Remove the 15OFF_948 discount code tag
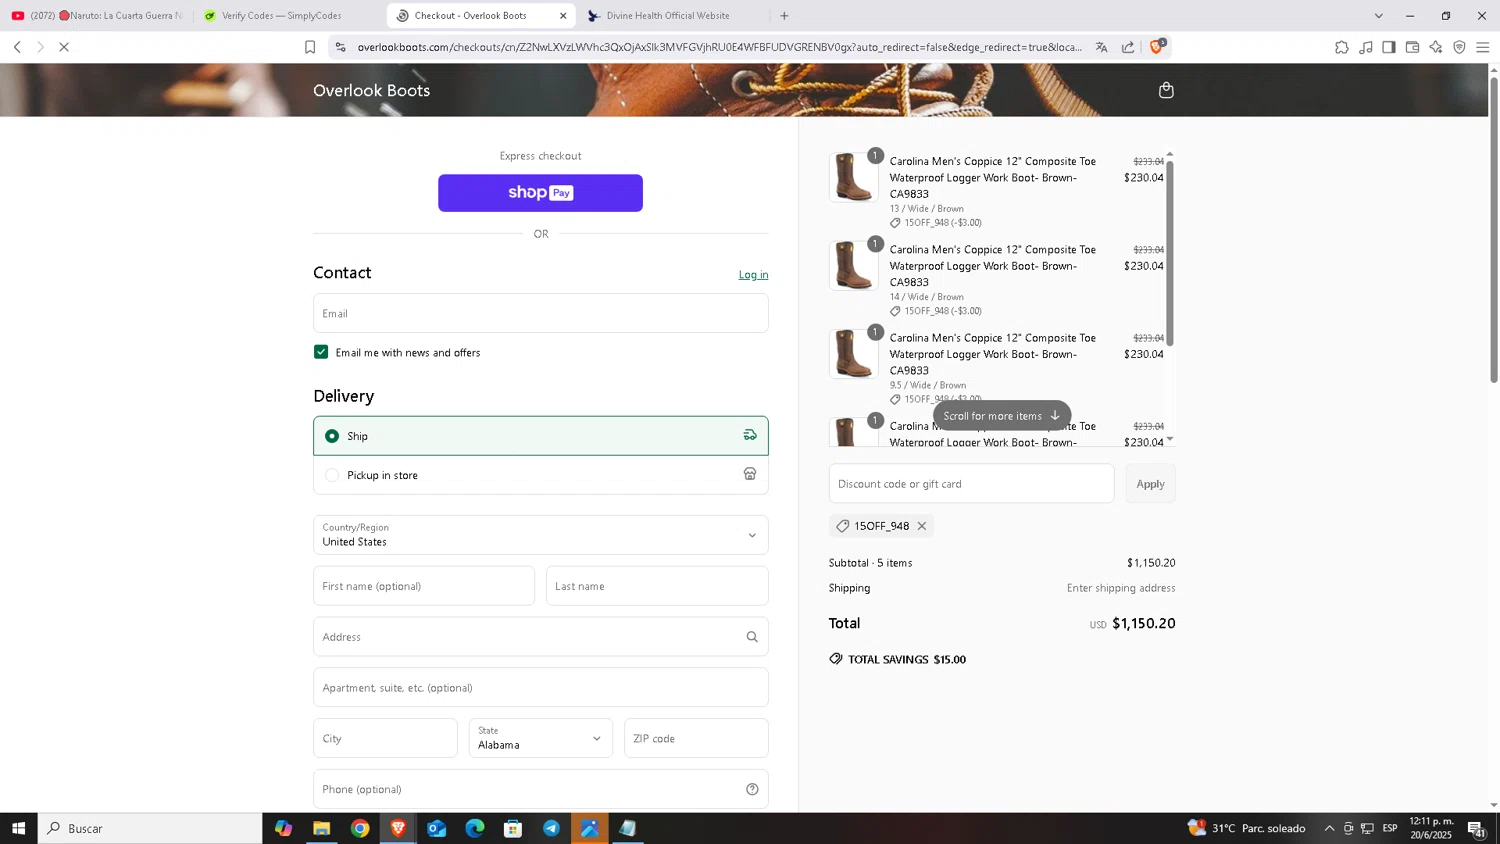Viewport: 1500px width, 844px height. coord(922,526)
